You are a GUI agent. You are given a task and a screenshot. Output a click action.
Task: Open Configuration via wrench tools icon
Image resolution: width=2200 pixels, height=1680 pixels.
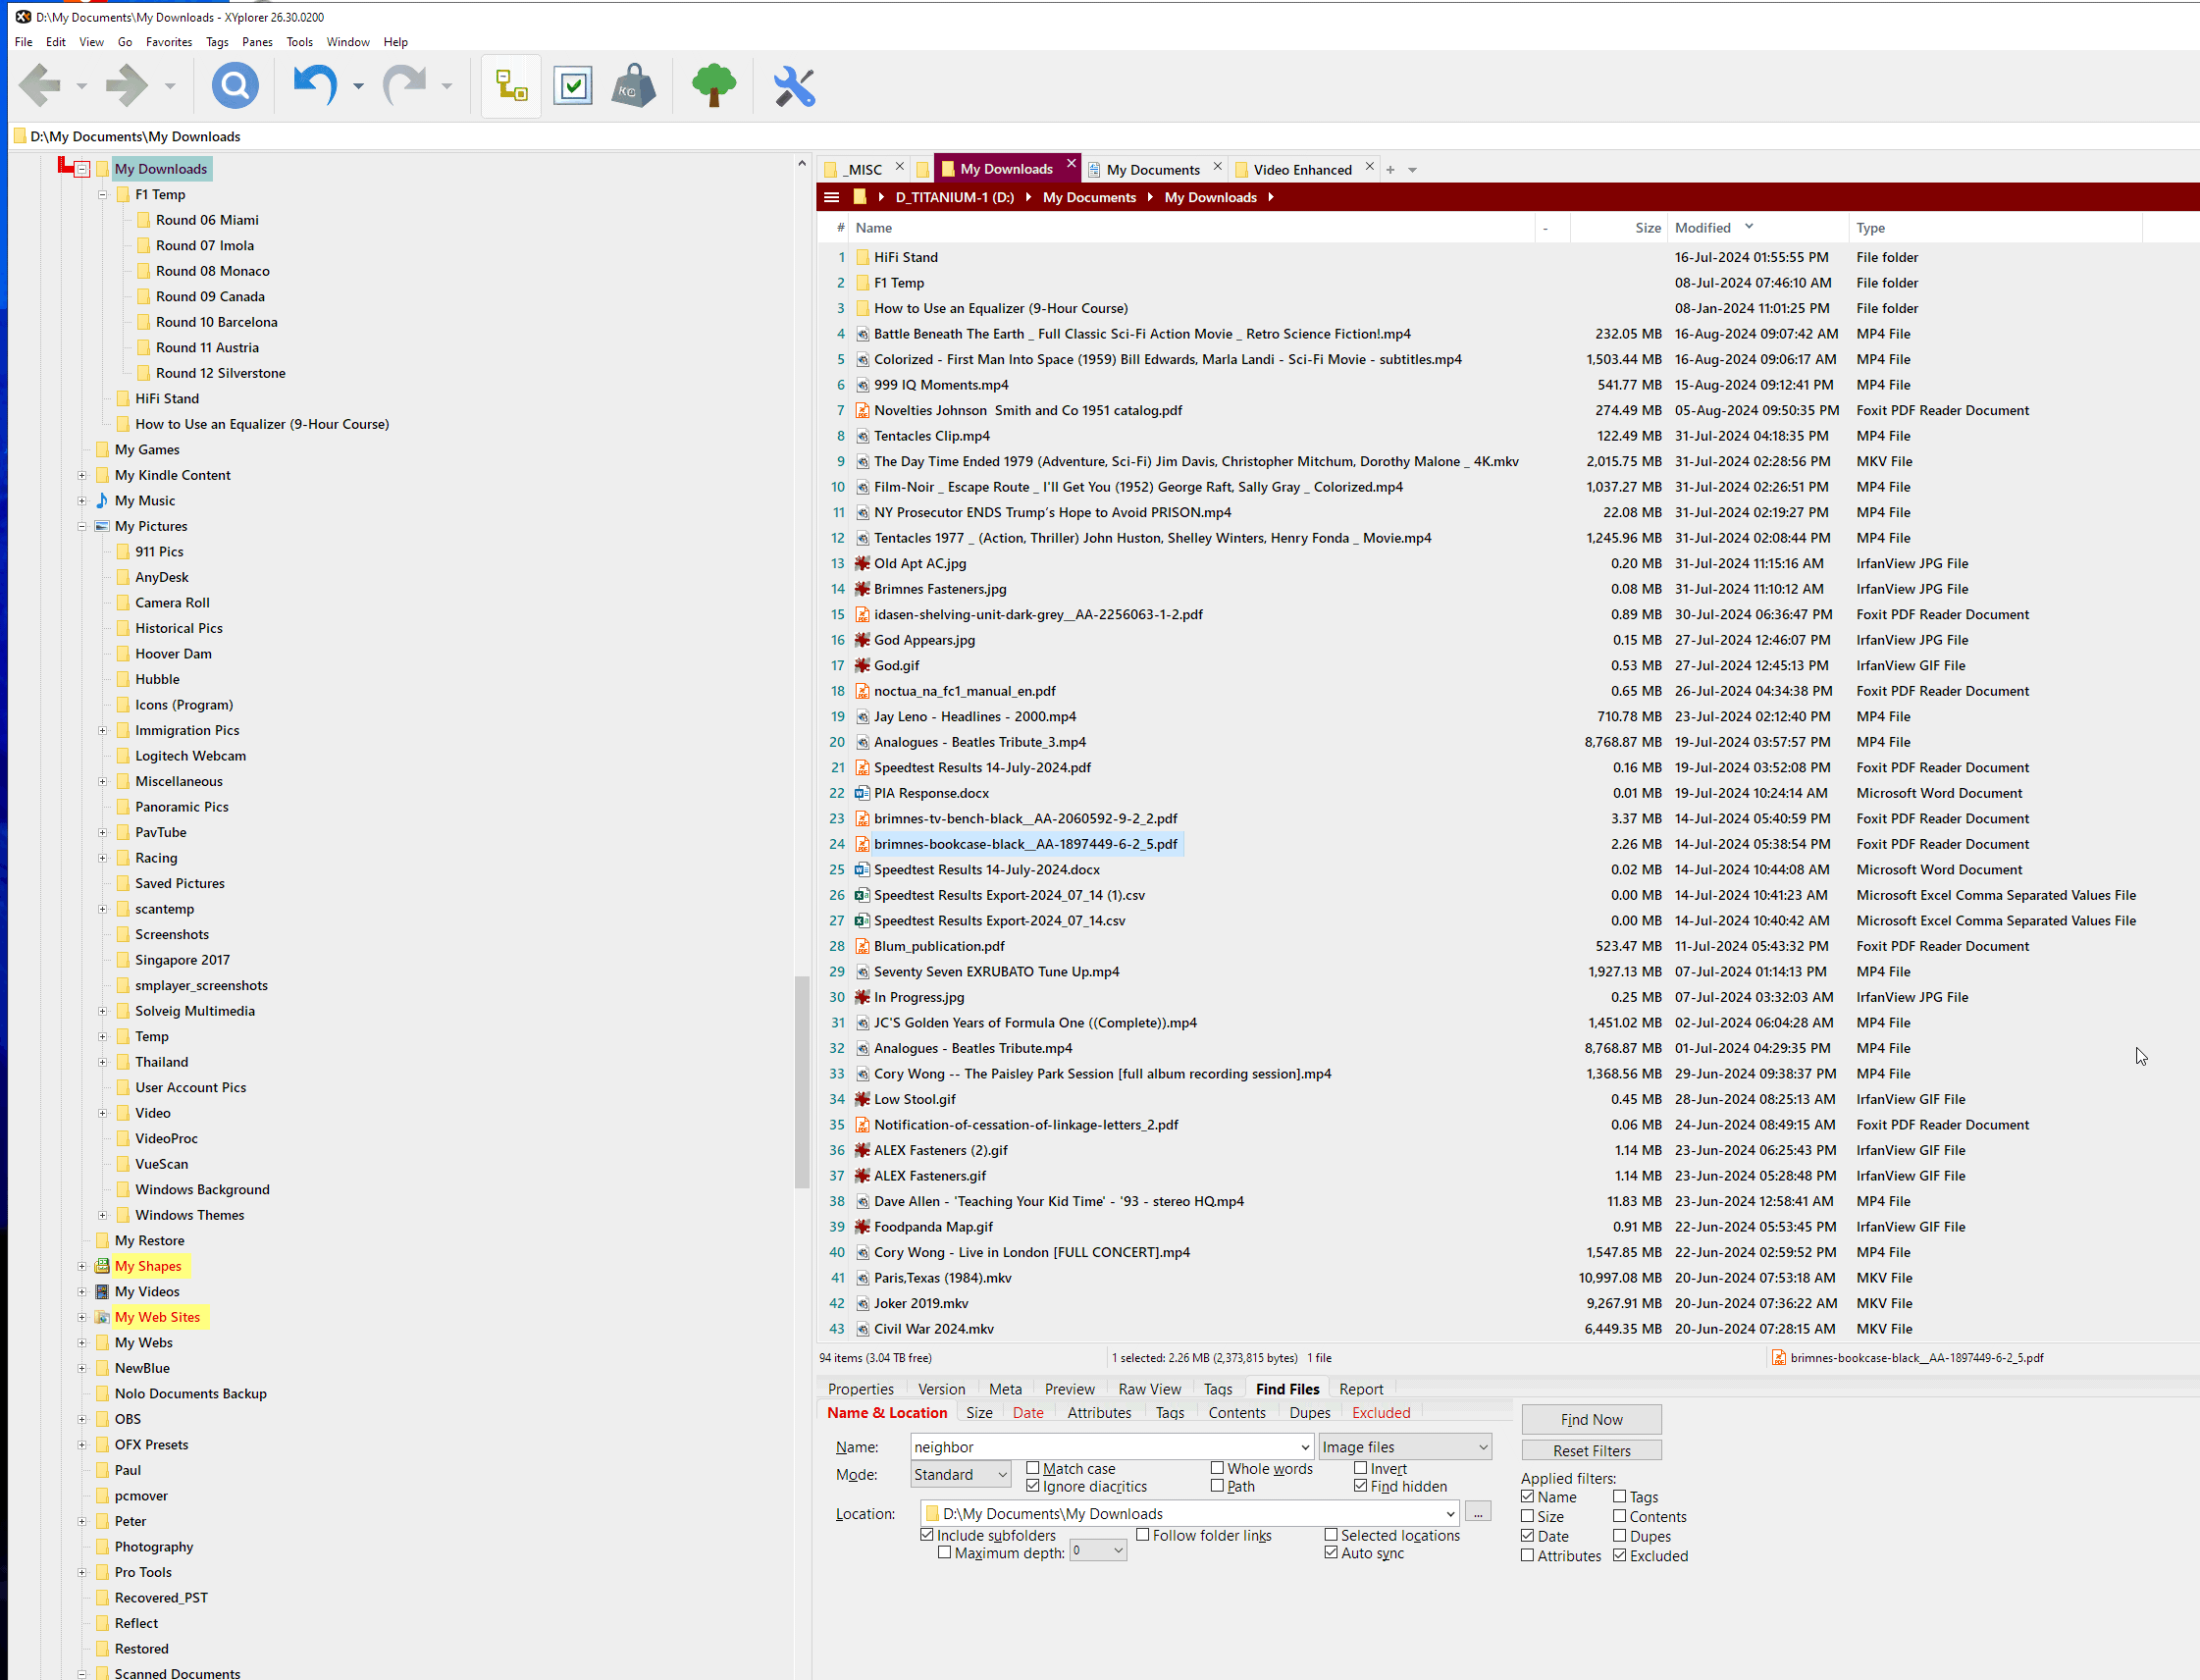point(795,86)
